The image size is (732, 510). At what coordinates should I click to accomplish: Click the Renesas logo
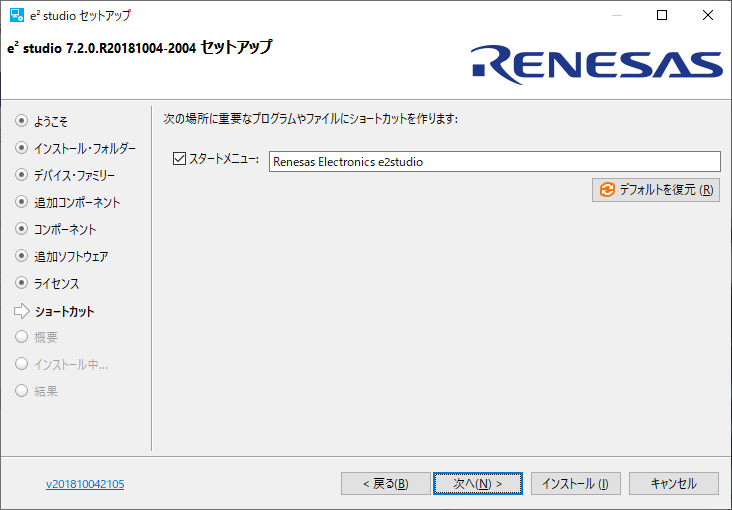[x=597, y=64]
